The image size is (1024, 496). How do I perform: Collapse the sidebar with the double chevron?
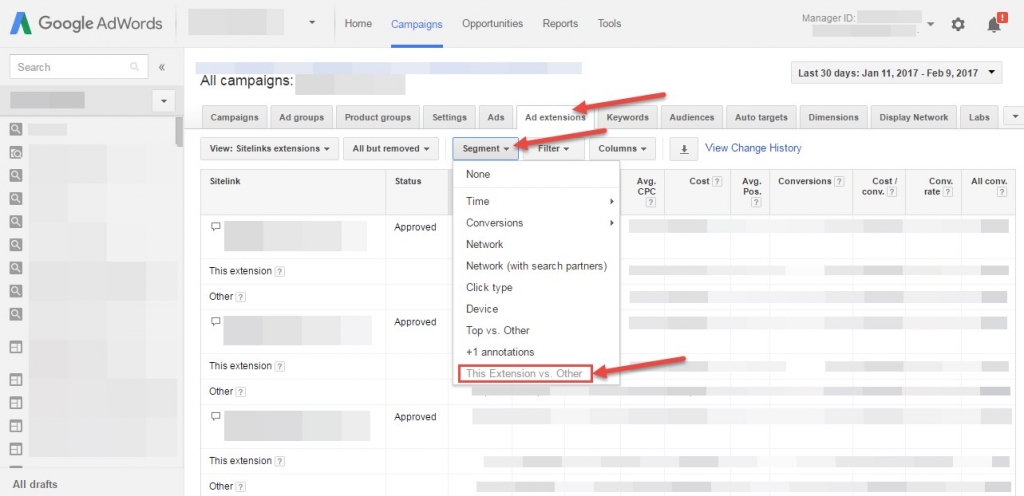click(161, 67)
